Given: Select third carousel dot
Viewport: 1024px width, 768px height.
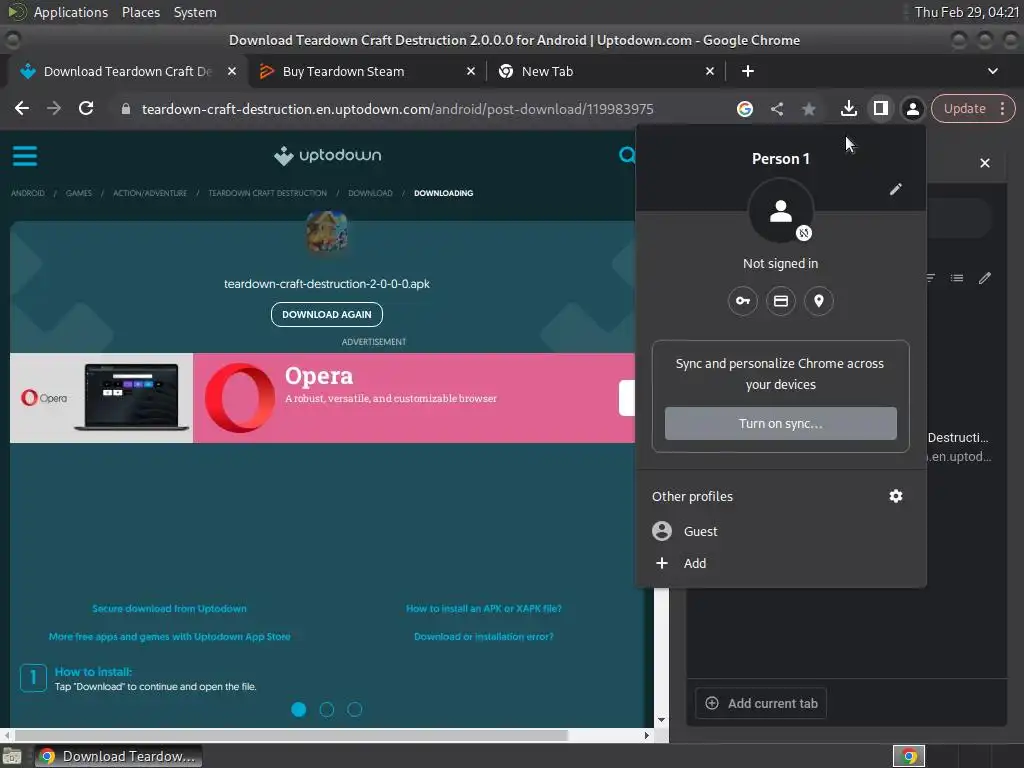Looking at the screenshot, I should click(355, 709).
